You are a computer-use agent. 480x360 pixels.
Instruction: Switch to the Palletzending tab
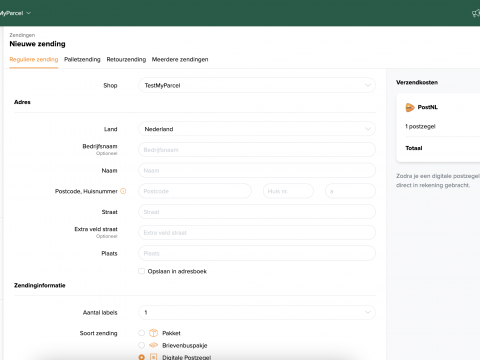click(x=82, y=59)
